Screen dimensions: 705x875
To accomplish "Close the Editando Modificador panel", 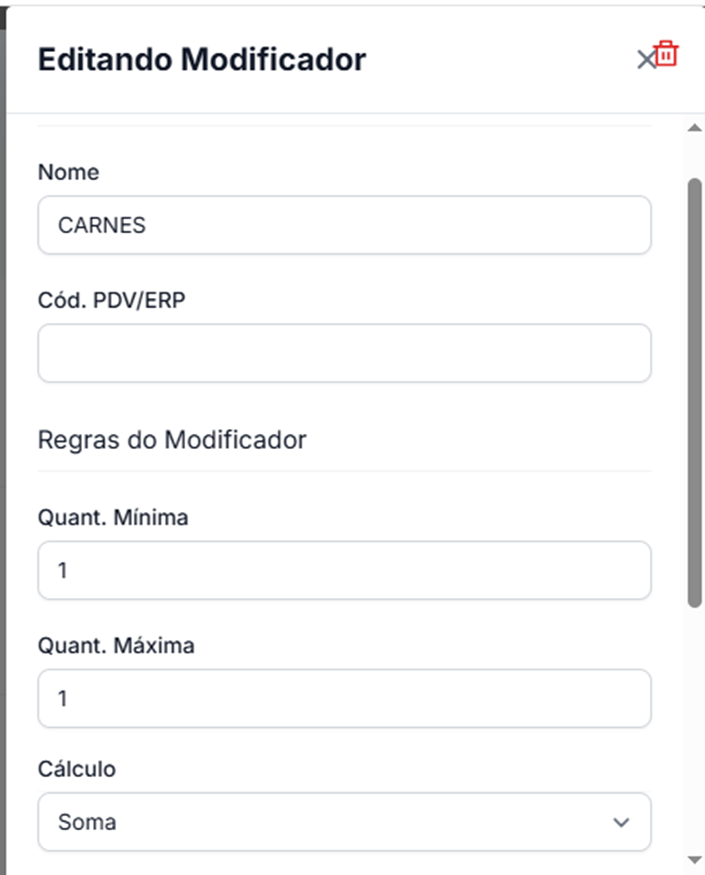I will 645,60.
